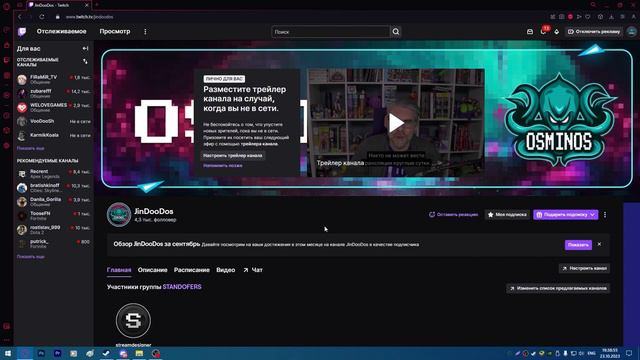Screen dimensions: 640x360
Task: Open a new browser tab with plus
Action: click(97, 5)
